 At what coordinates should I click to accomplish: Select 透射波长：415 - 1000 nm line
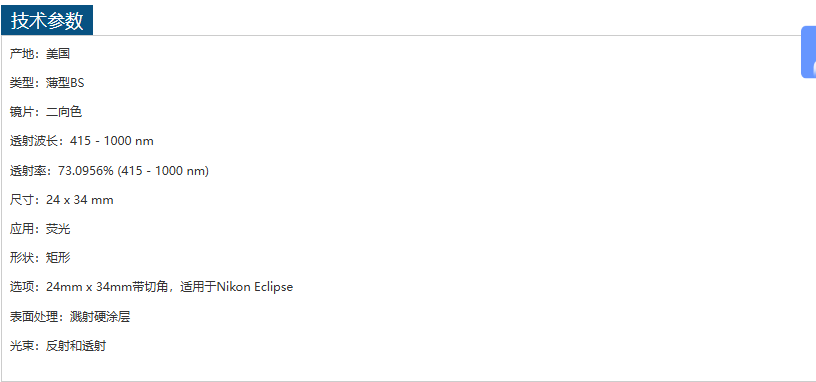[82, 141]
